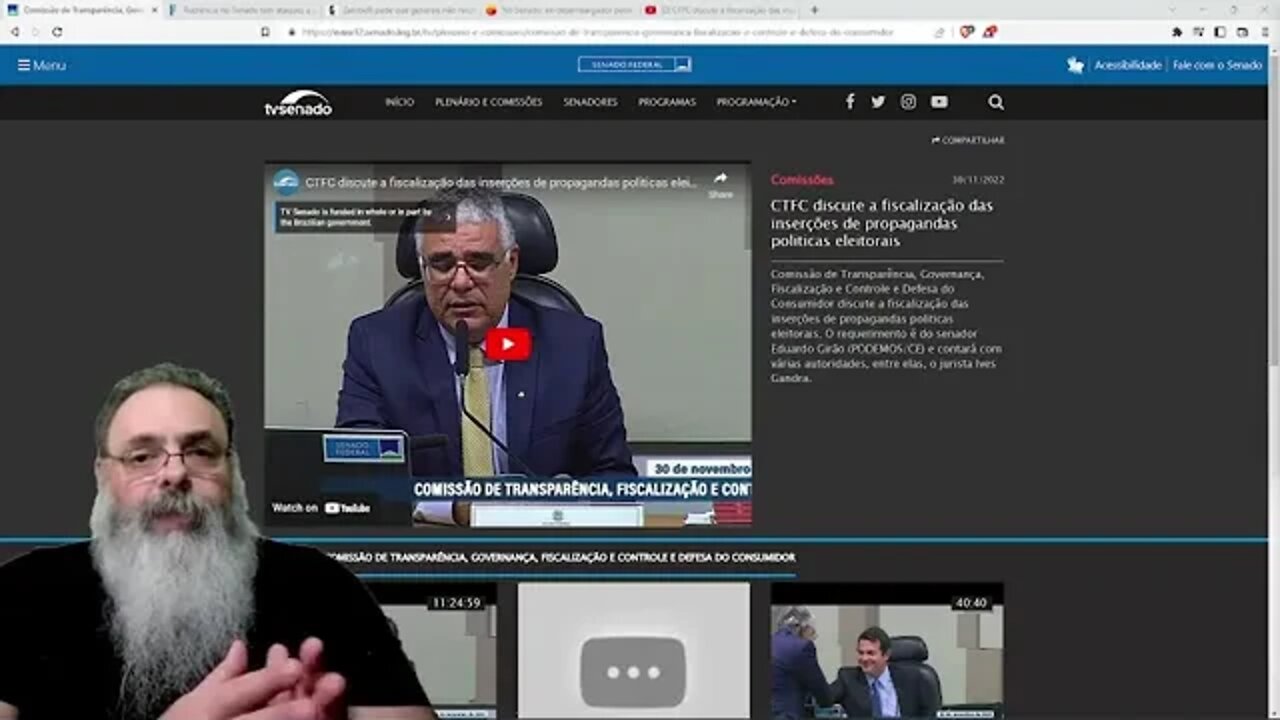Open Fale com o Senado link
Screen dimensions: 1280x720
pyautogui.click(x=1217, y=65)
